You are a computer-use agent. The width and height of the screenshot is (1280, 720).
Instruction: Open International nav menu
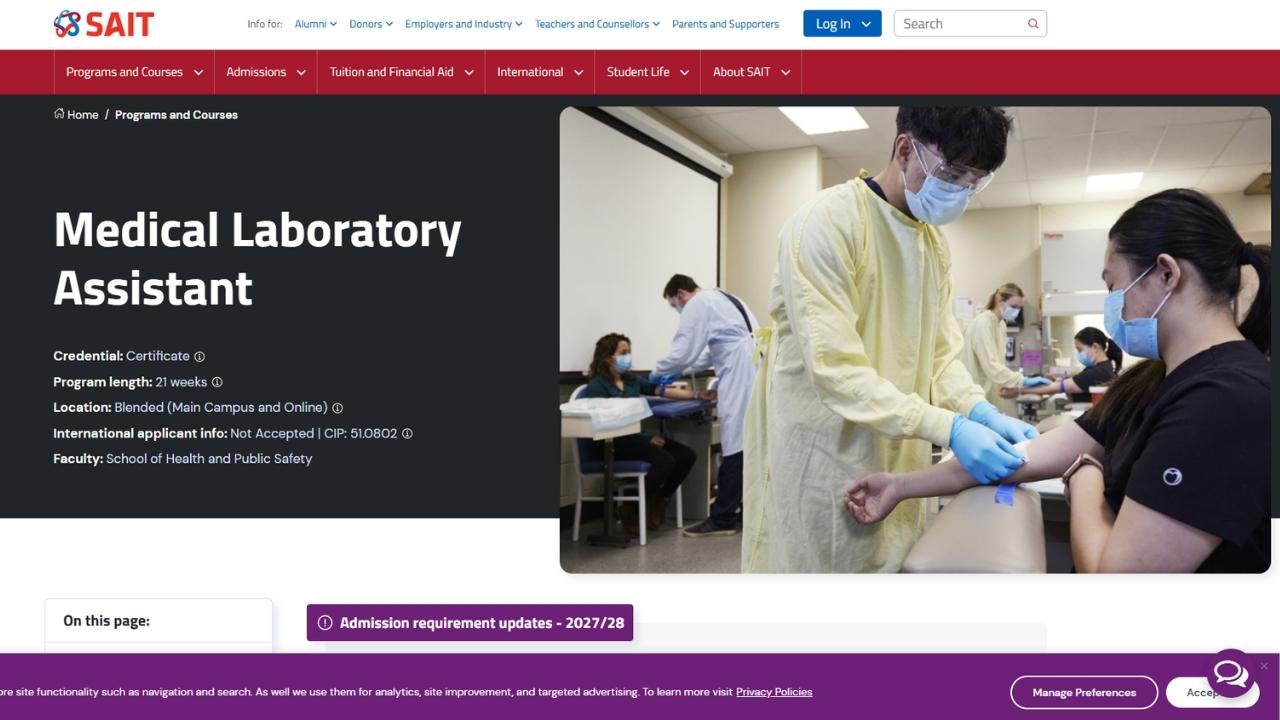pos(540,72)
